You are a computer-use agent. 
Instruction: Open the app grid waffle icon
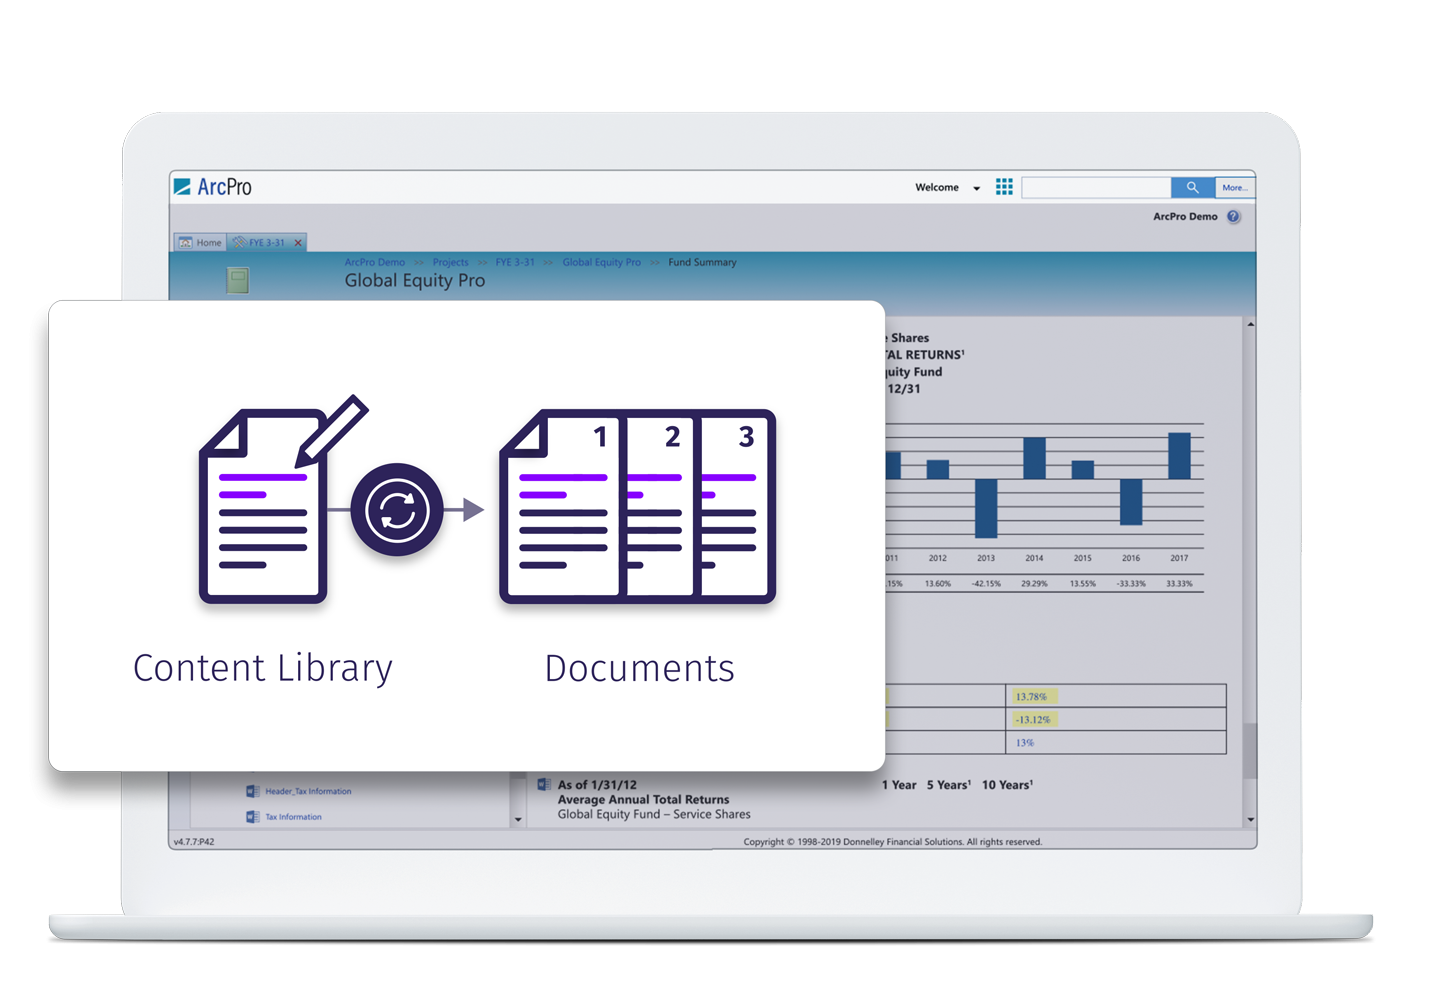[1004, 187]
